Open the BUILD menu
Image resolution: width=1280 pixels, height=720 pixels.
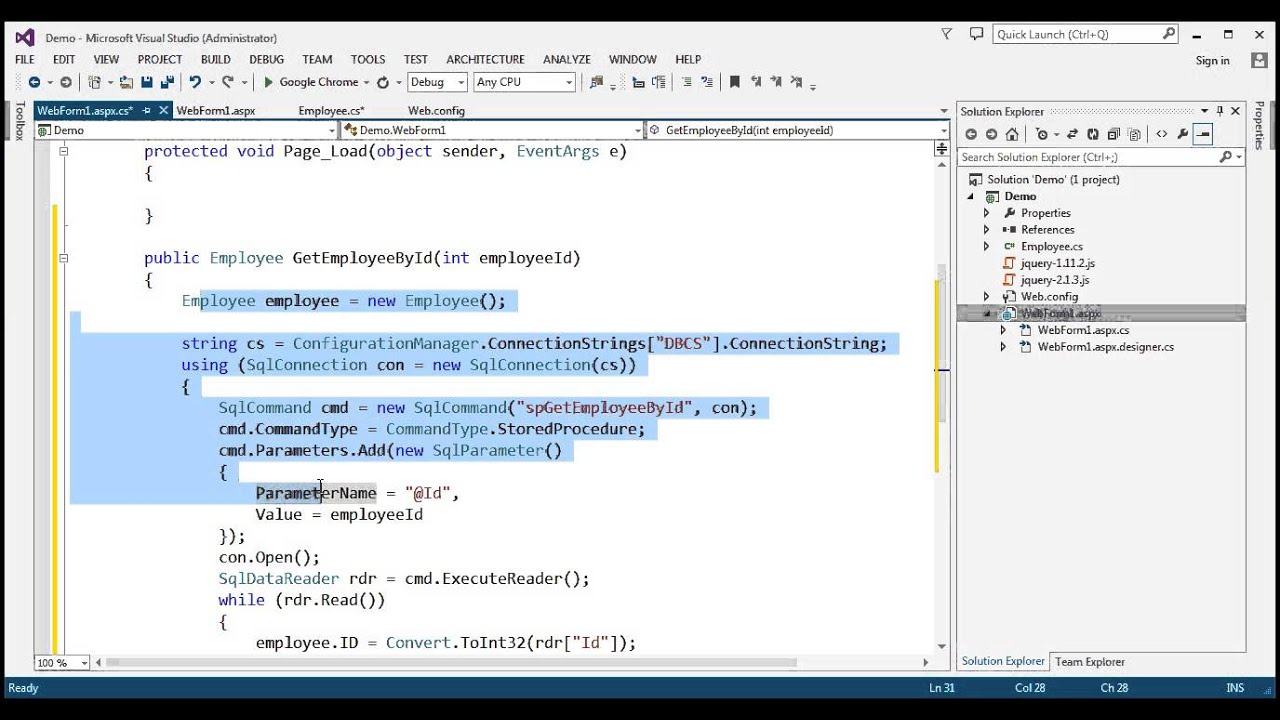click(x=215, y=59)
